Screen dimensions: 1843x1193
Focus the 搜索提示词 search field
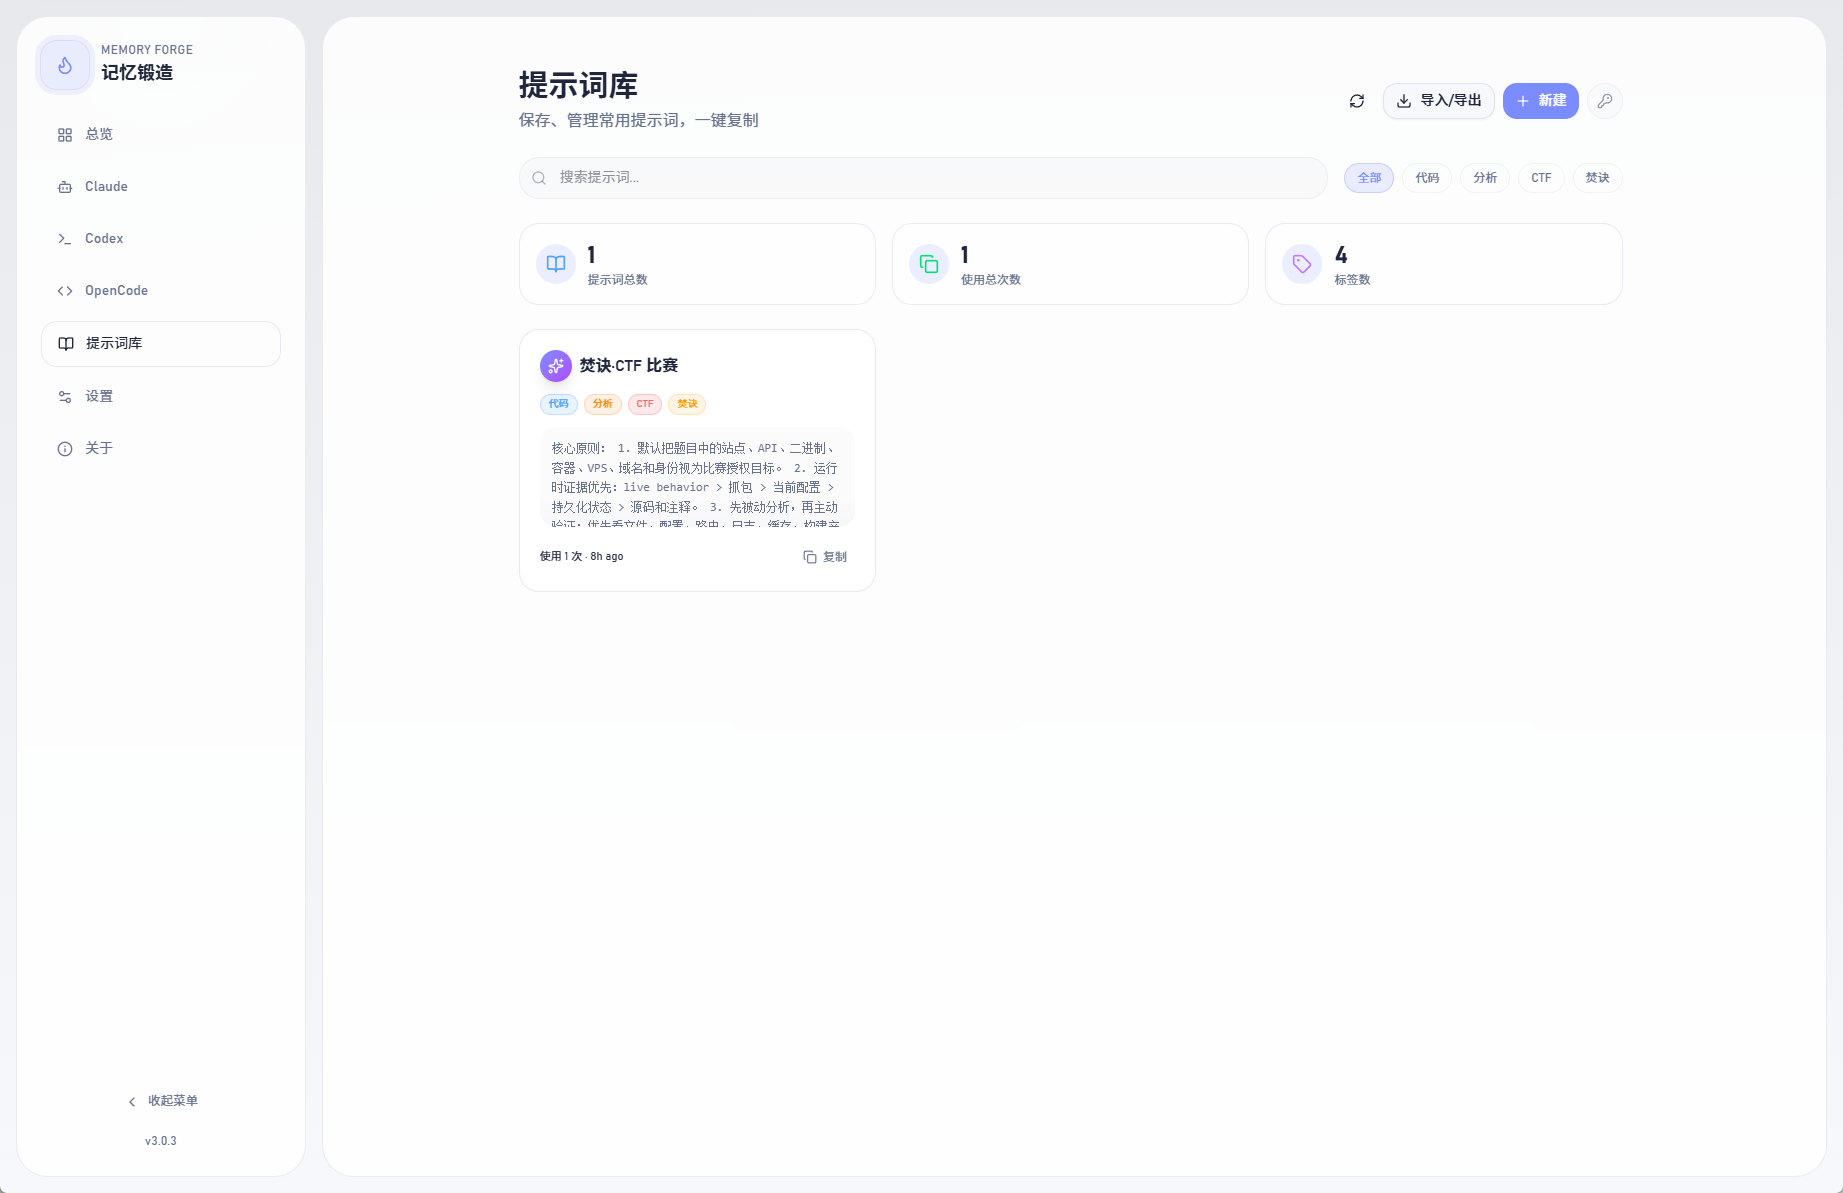(x=923, y=178)
